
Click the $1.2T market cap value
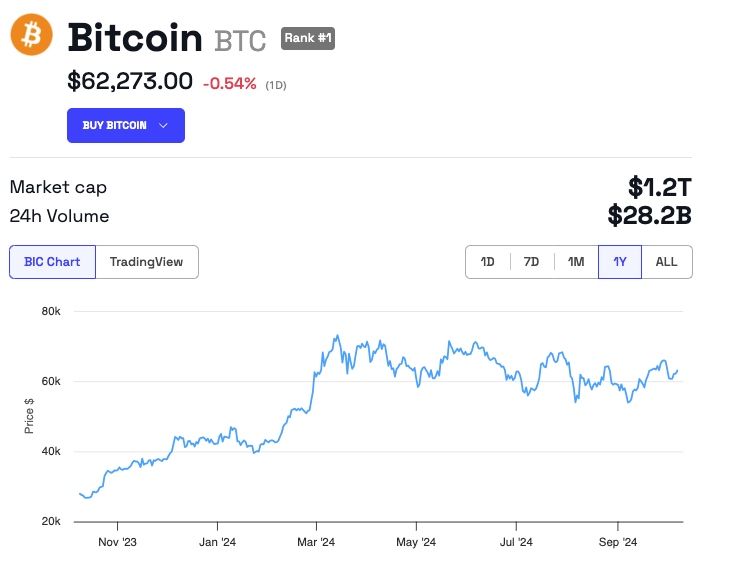click(659, 187)
